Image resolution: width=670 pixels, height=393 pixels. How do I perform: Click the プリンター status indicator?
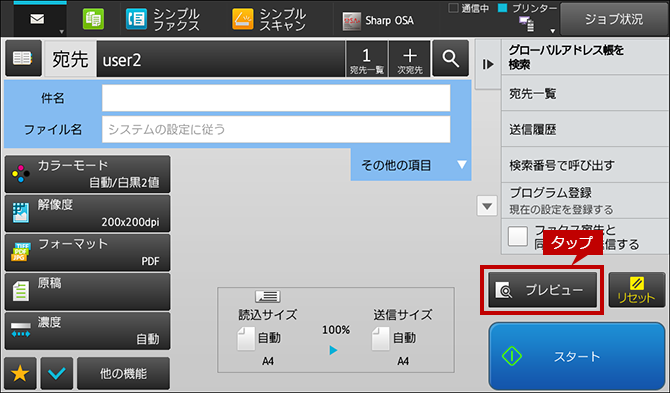(x=528, y=8)
